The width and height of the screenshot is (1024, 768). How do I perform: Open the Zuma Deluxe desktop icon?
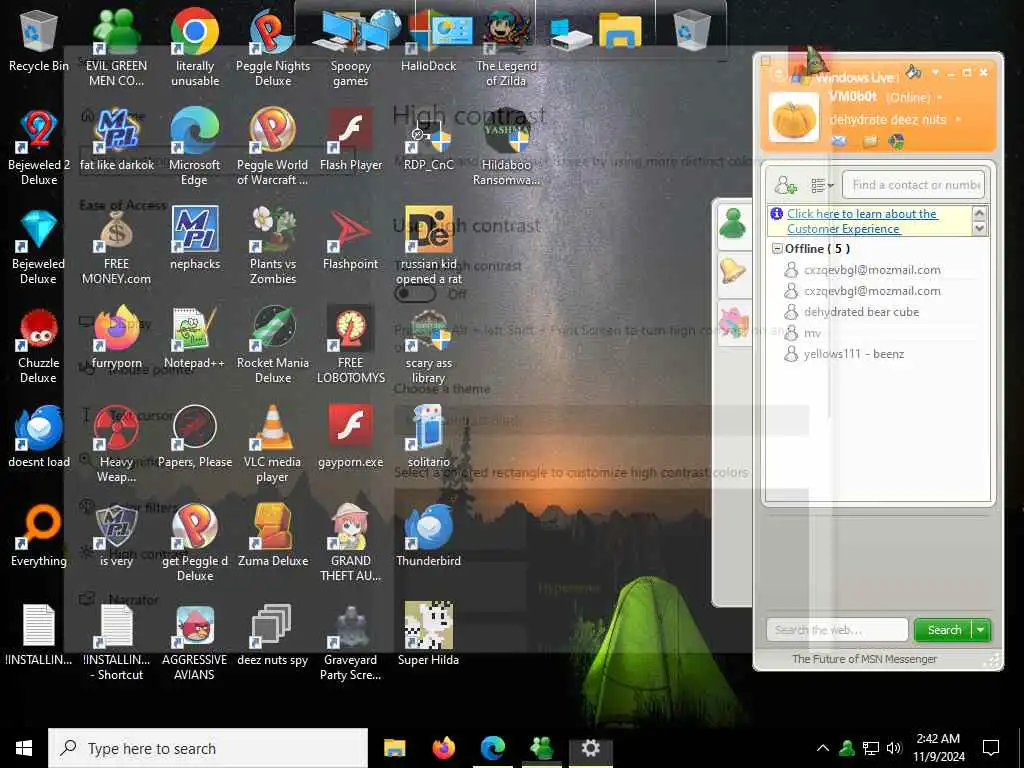273,536
